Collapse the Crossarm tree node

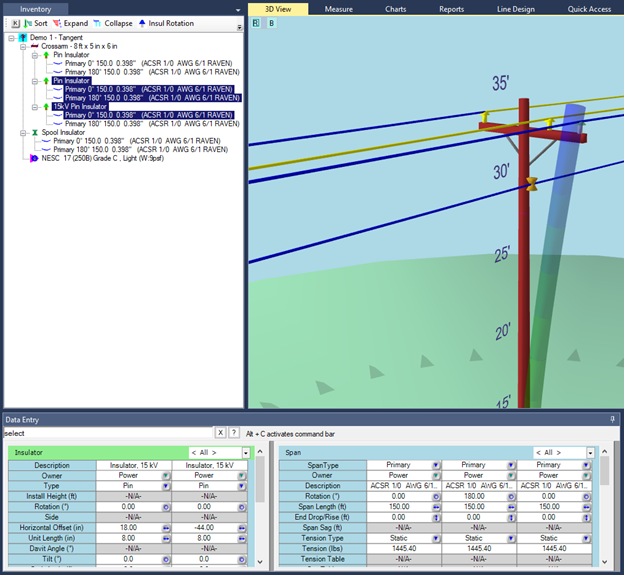click(x=24, y=46)
